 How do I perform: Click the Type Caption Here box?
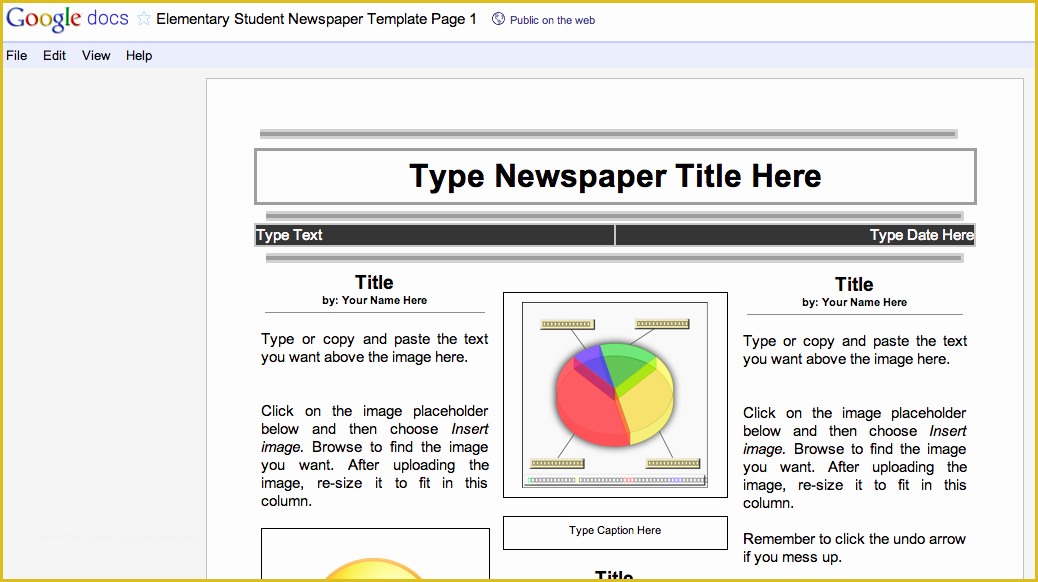(615, 533)
